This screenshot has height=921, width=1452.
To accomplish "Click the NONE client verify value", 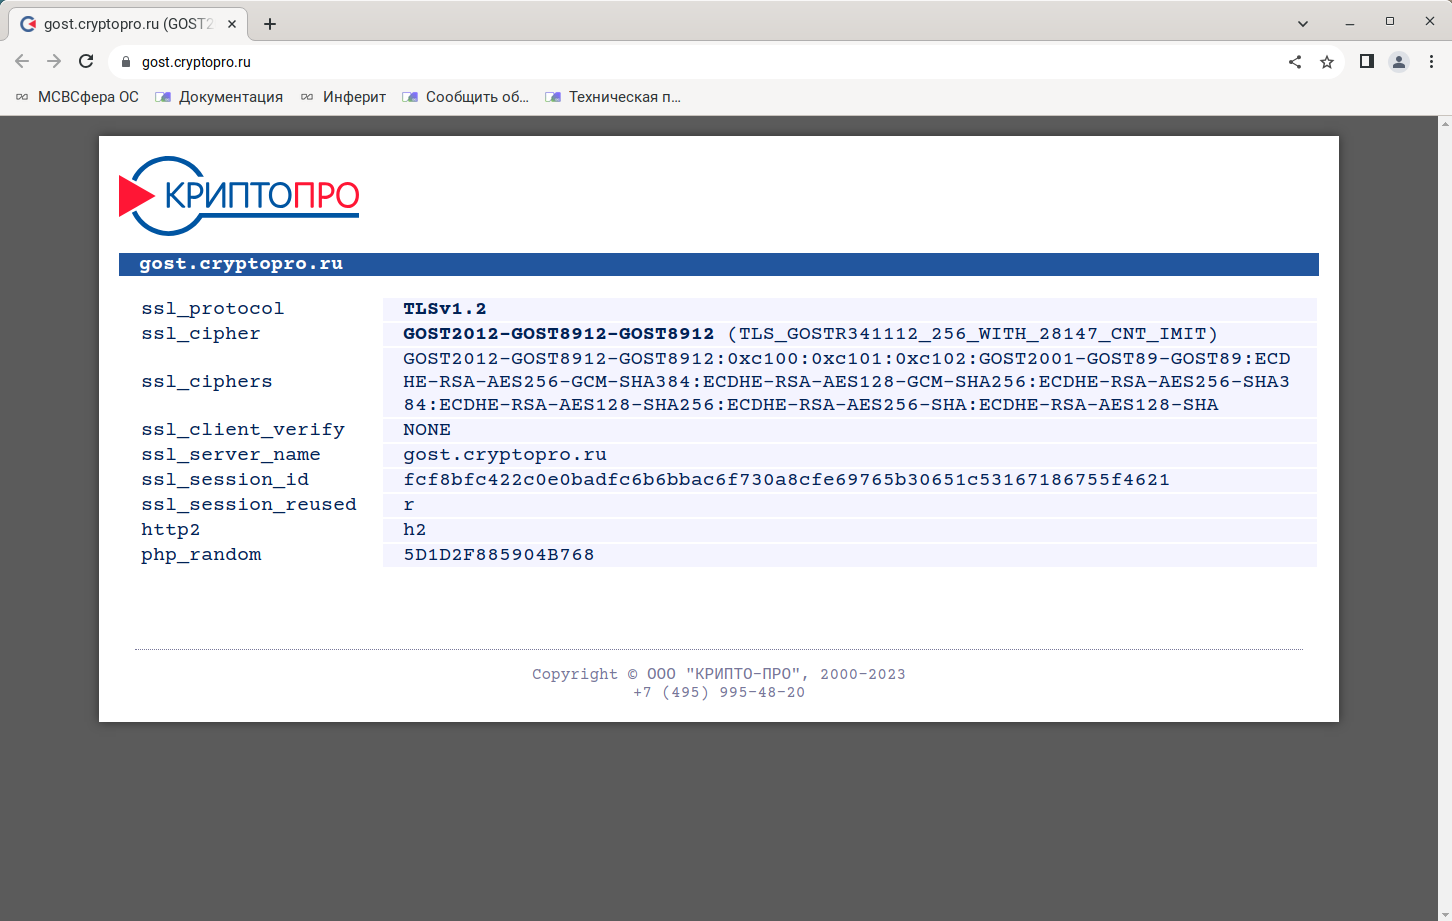I will coord(427,430).
